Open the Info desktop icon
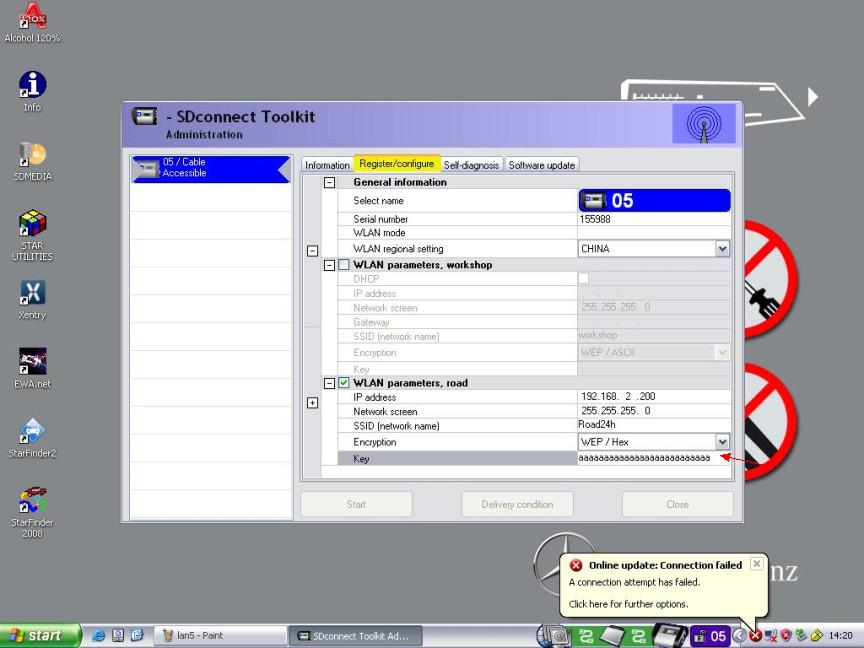This screenshot has height=648, width=864. pos(32,91)
